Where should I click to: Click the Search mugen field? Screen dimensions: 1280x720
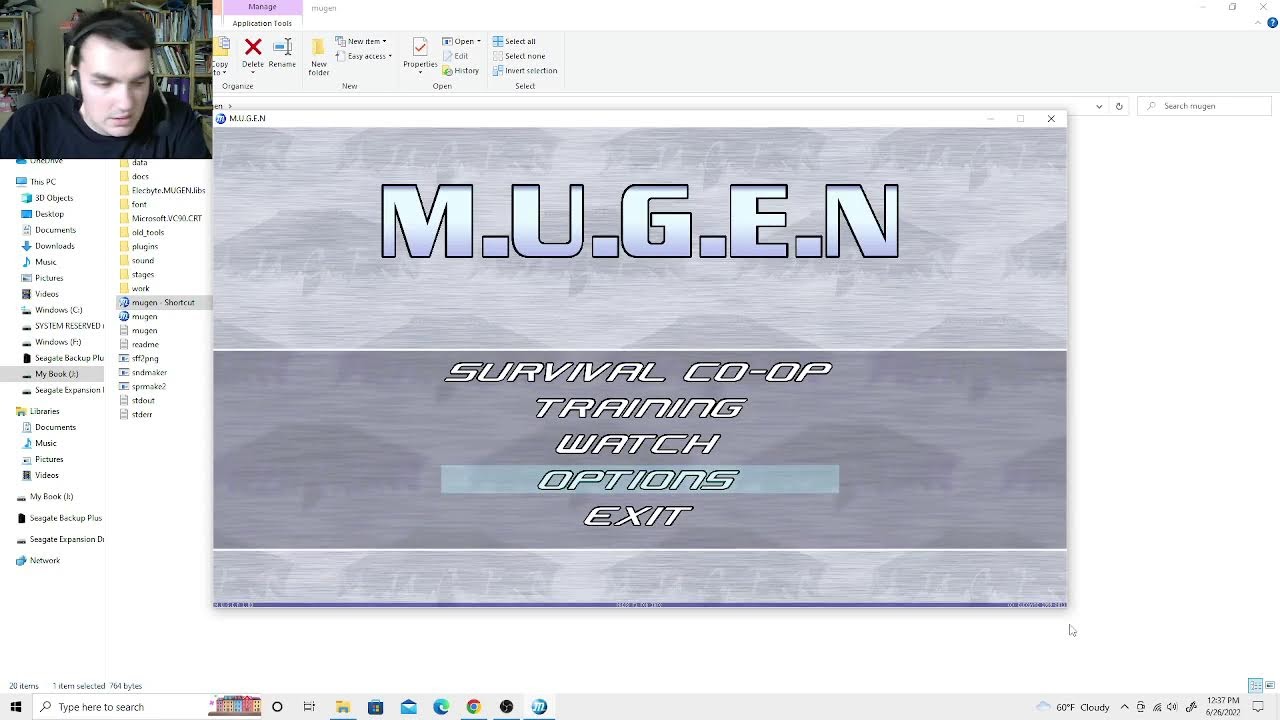pos(1204,106)
